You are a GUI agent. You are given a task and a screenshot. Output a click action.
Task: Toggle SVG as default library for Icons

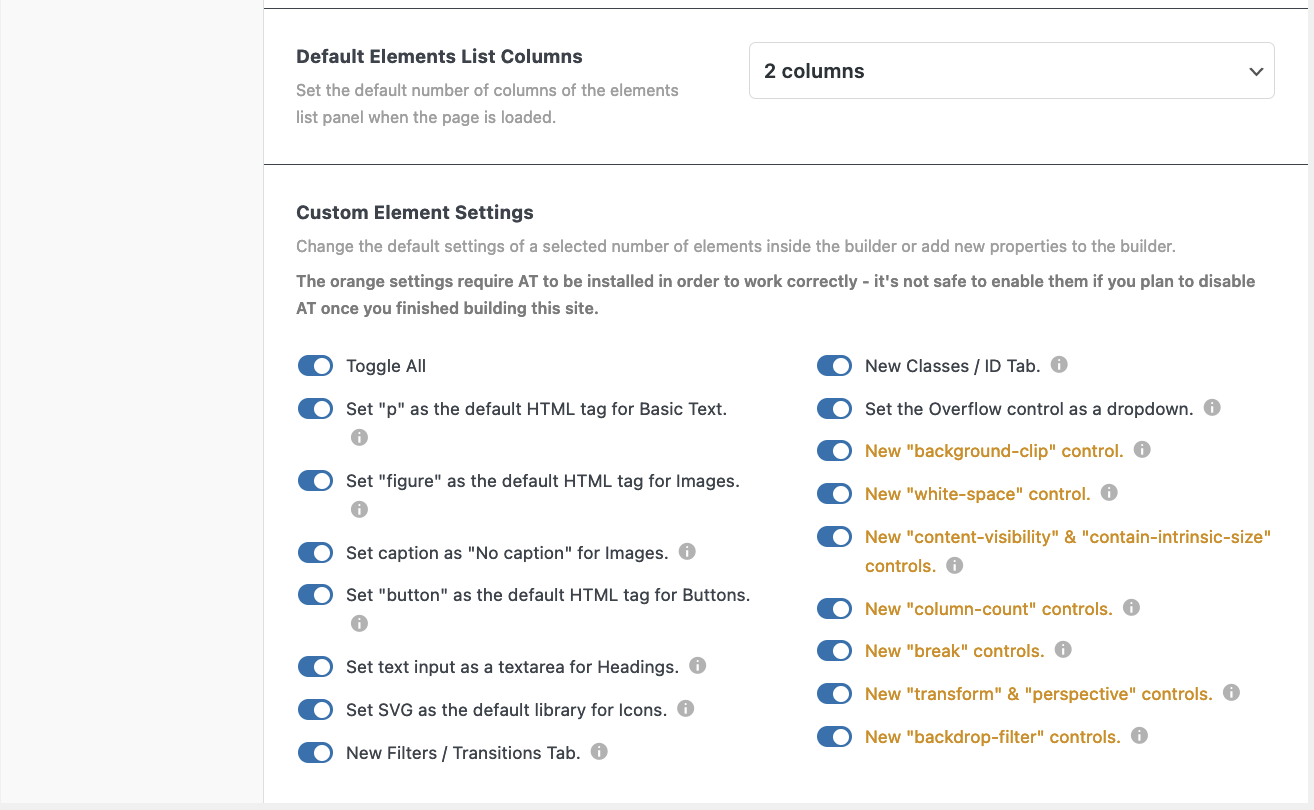click(x=315, y=710)
